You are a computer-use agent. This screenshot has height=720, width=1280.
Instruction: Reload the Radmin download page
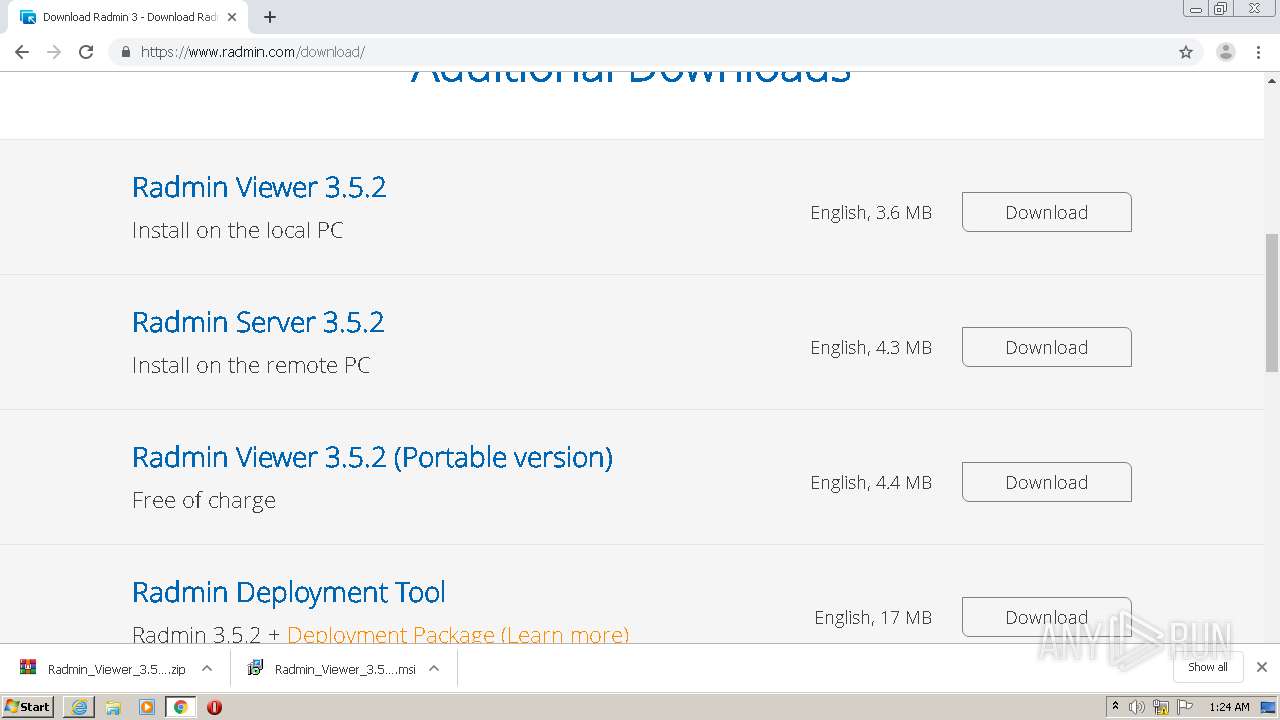click(86, 52)
